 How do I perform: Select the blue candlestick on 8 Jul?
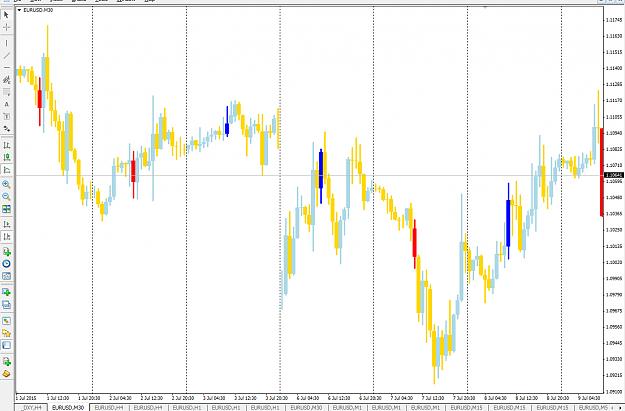pos(508,221)
